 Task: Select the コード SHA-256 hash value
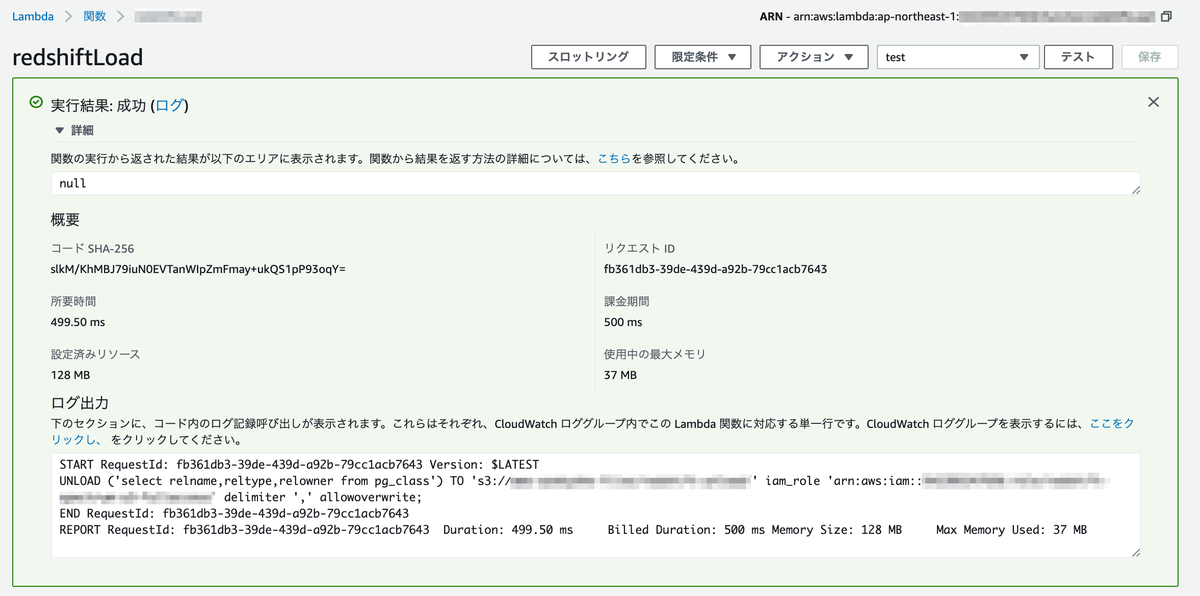198,269
